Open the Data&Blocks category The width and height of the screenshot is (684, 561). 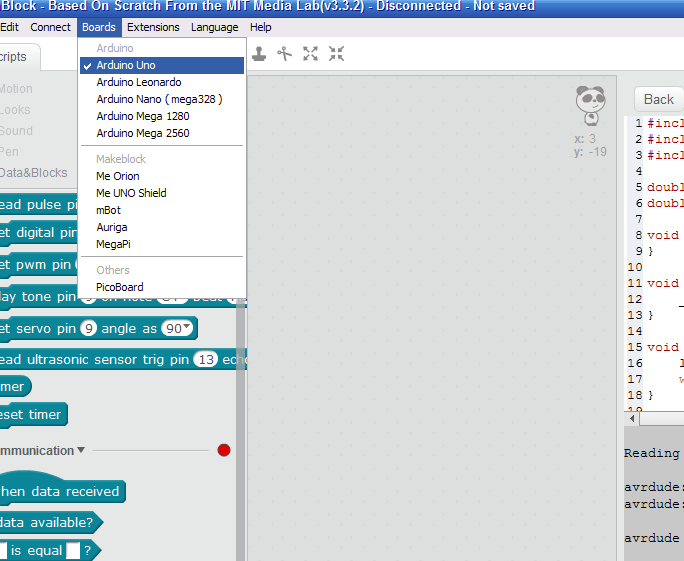pos(34,173)
